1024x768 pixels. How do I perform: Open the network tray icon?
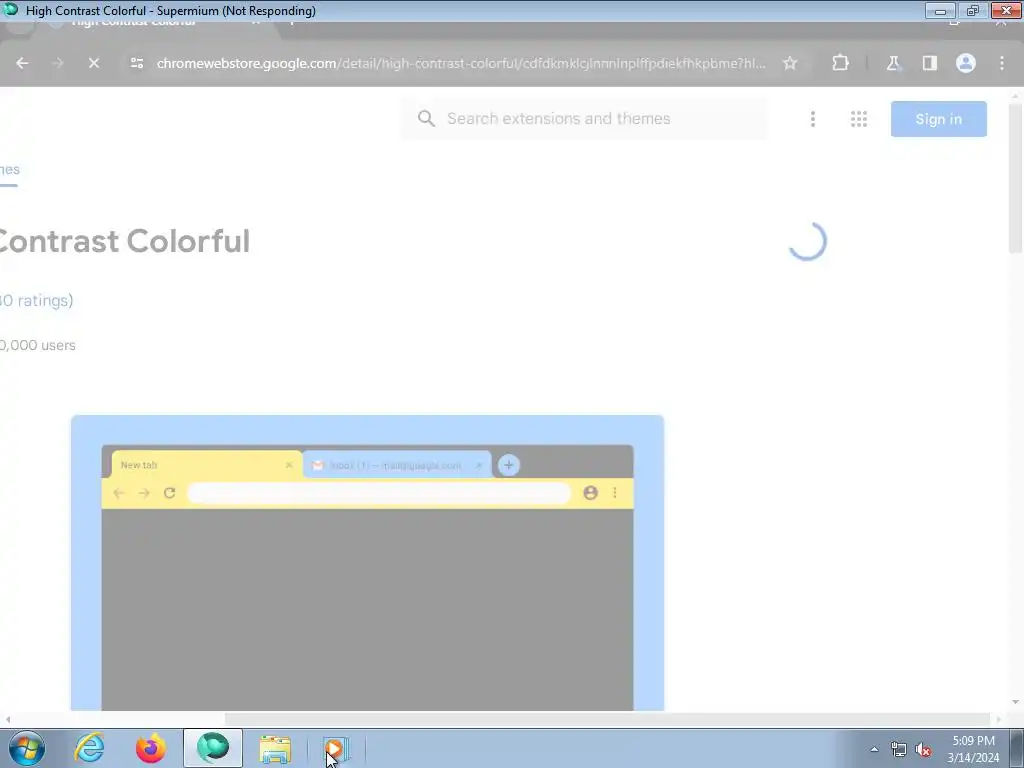[899, 749]
